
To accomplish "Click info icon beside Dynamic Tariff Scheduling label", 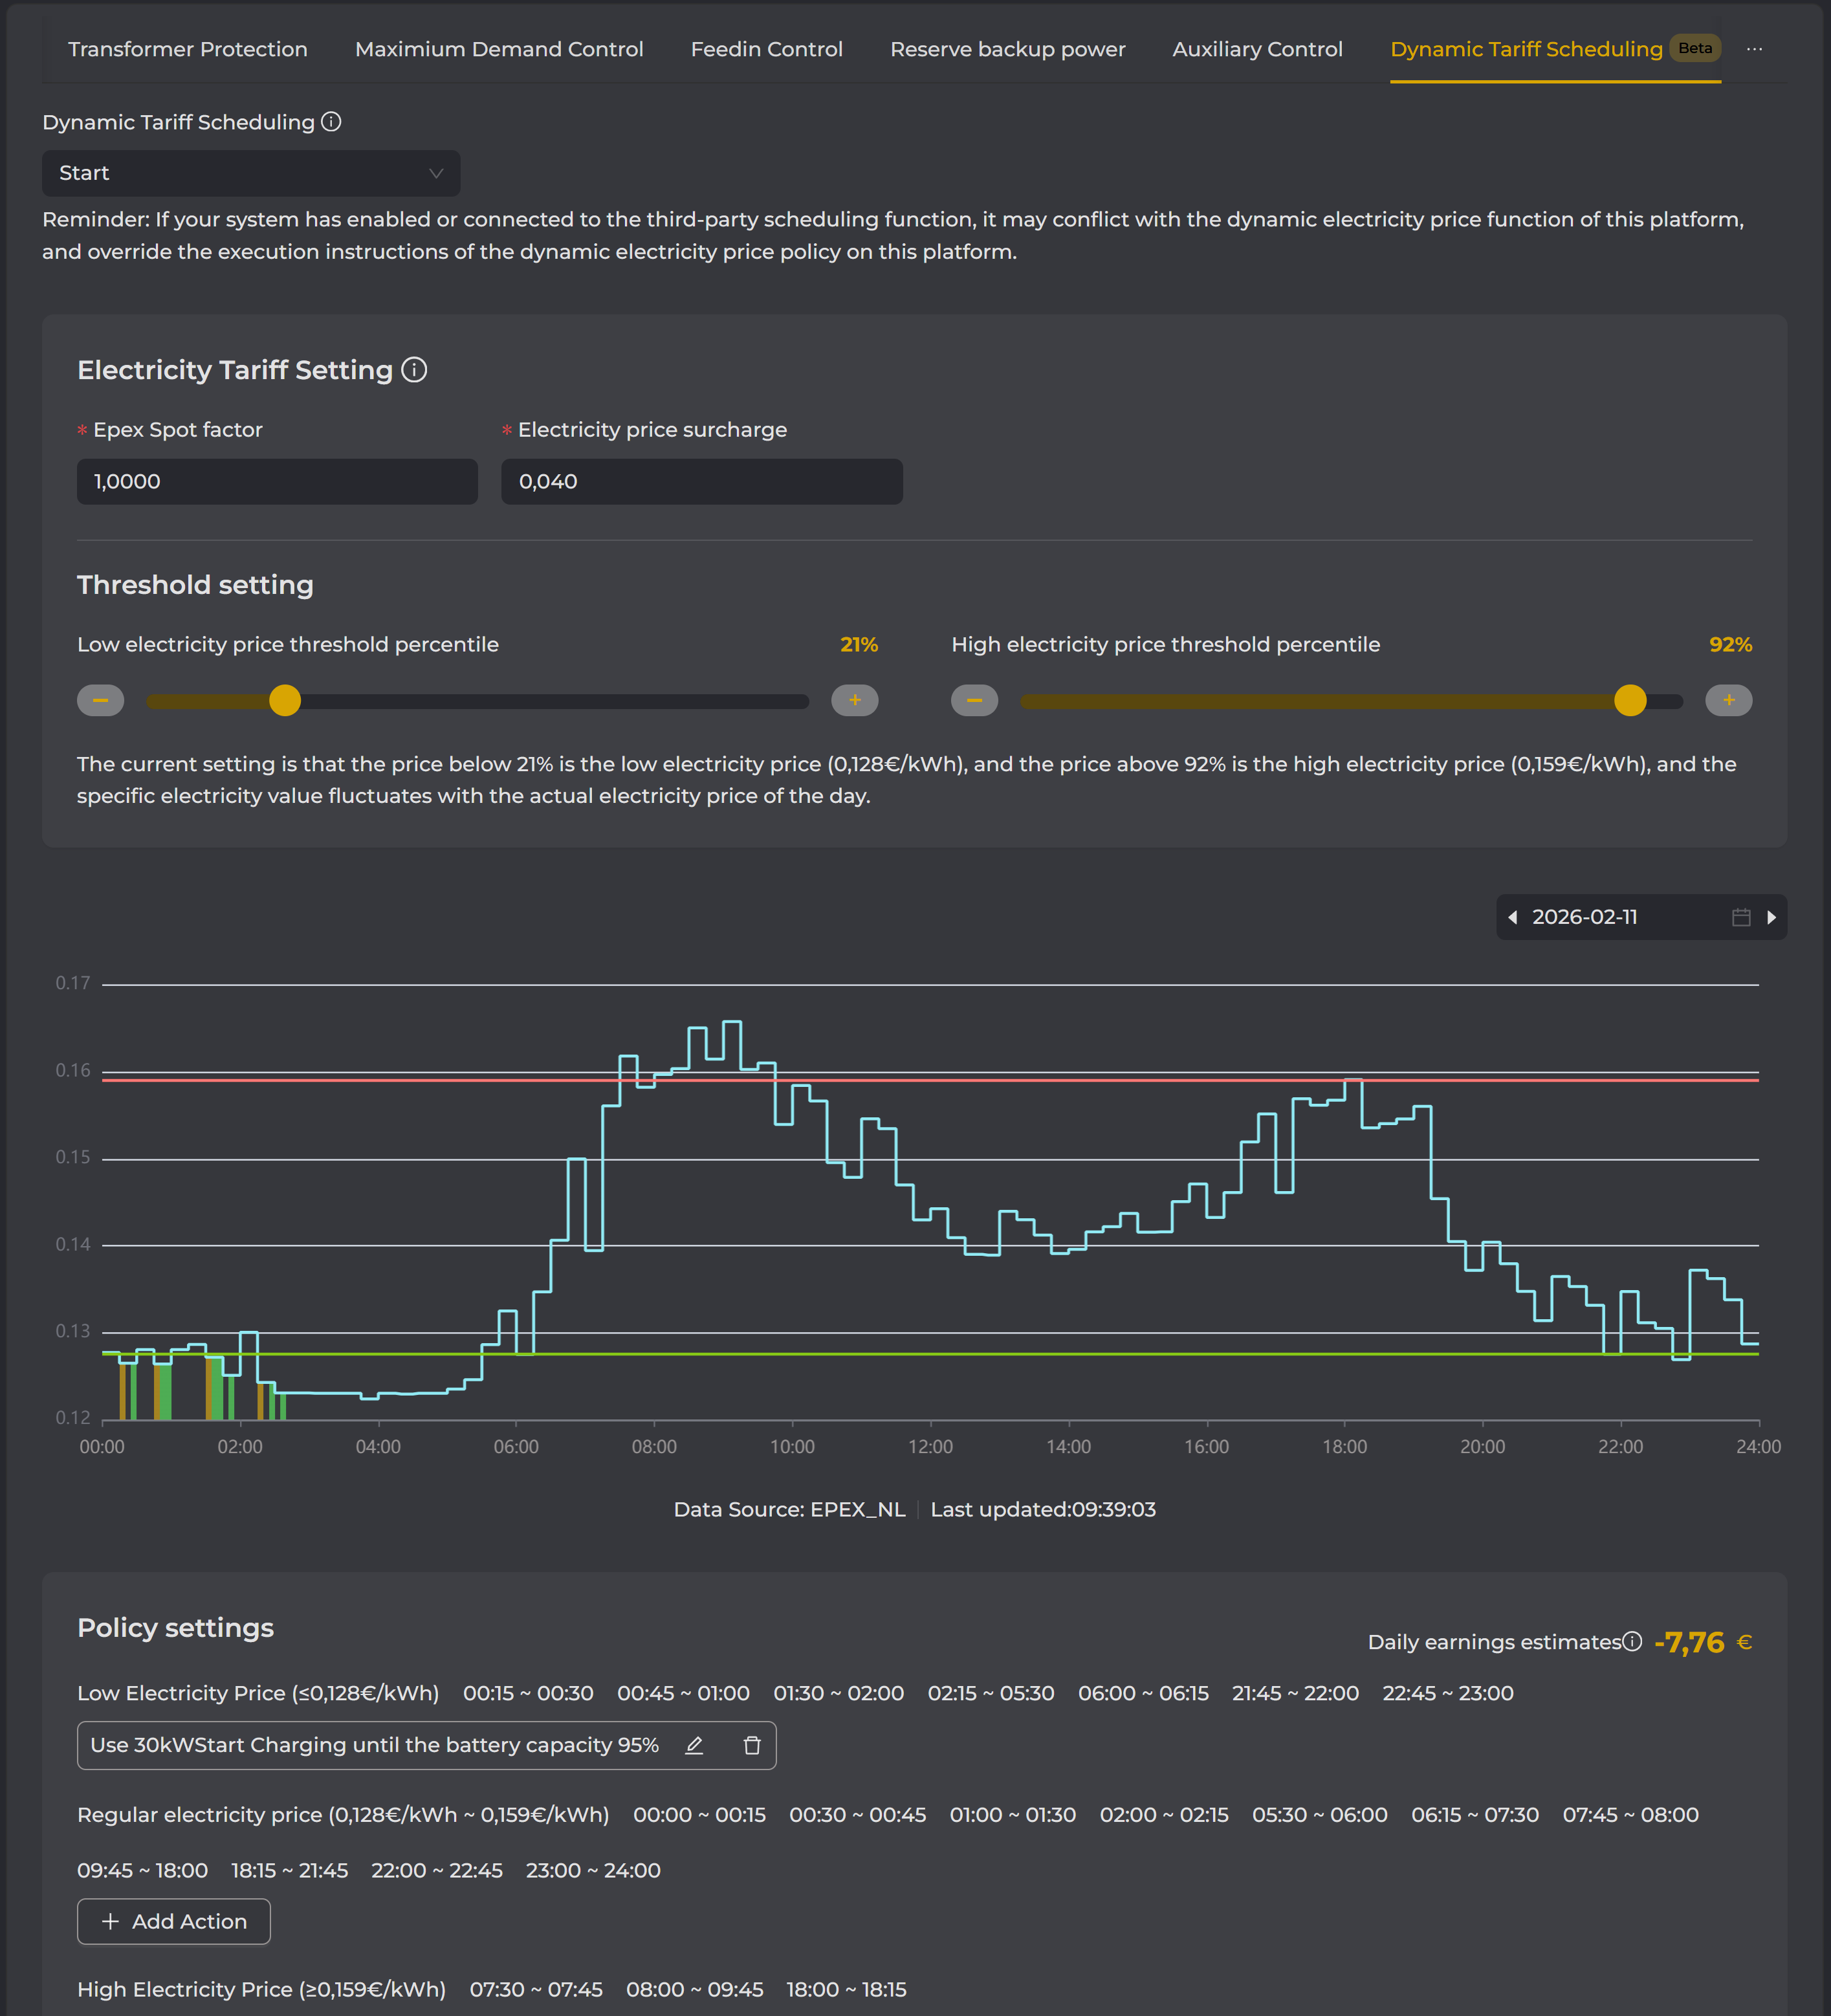I will (x=331, y=122).
